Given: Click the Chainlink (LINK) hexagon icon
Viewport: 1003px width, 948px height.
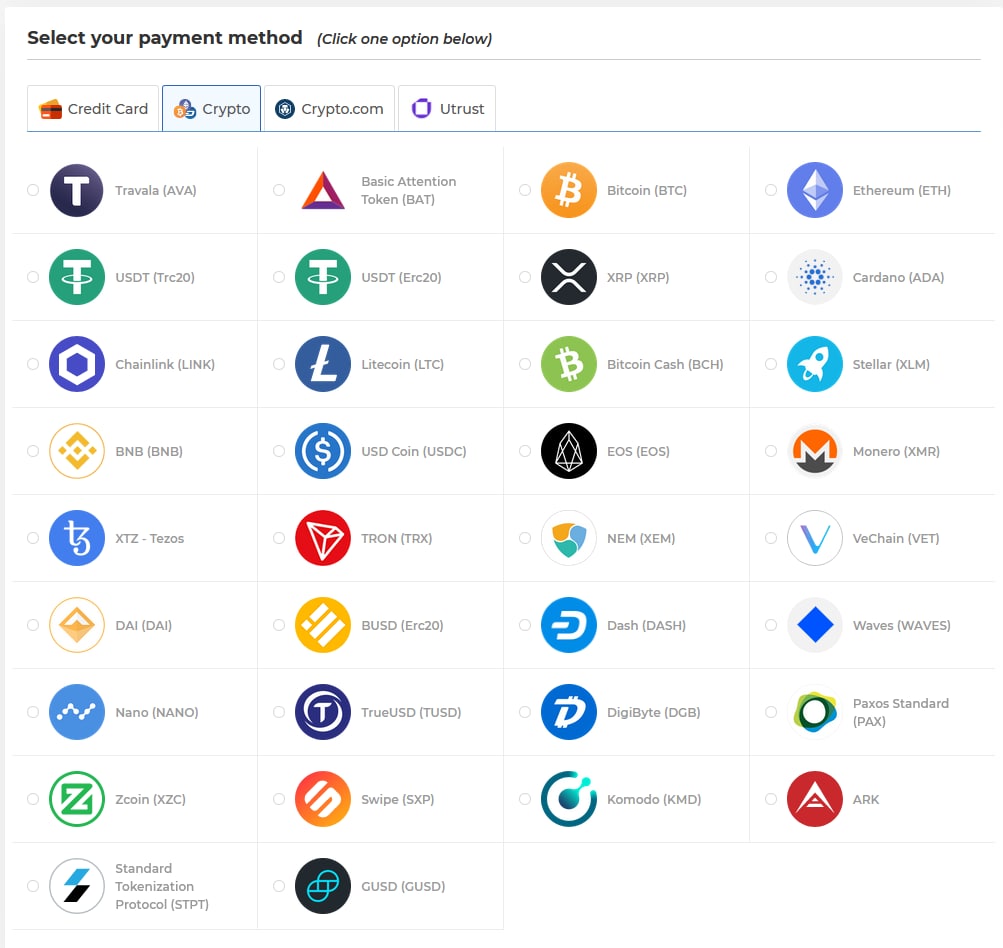Looking at the screenshot, I should click(x=77, y=365).
